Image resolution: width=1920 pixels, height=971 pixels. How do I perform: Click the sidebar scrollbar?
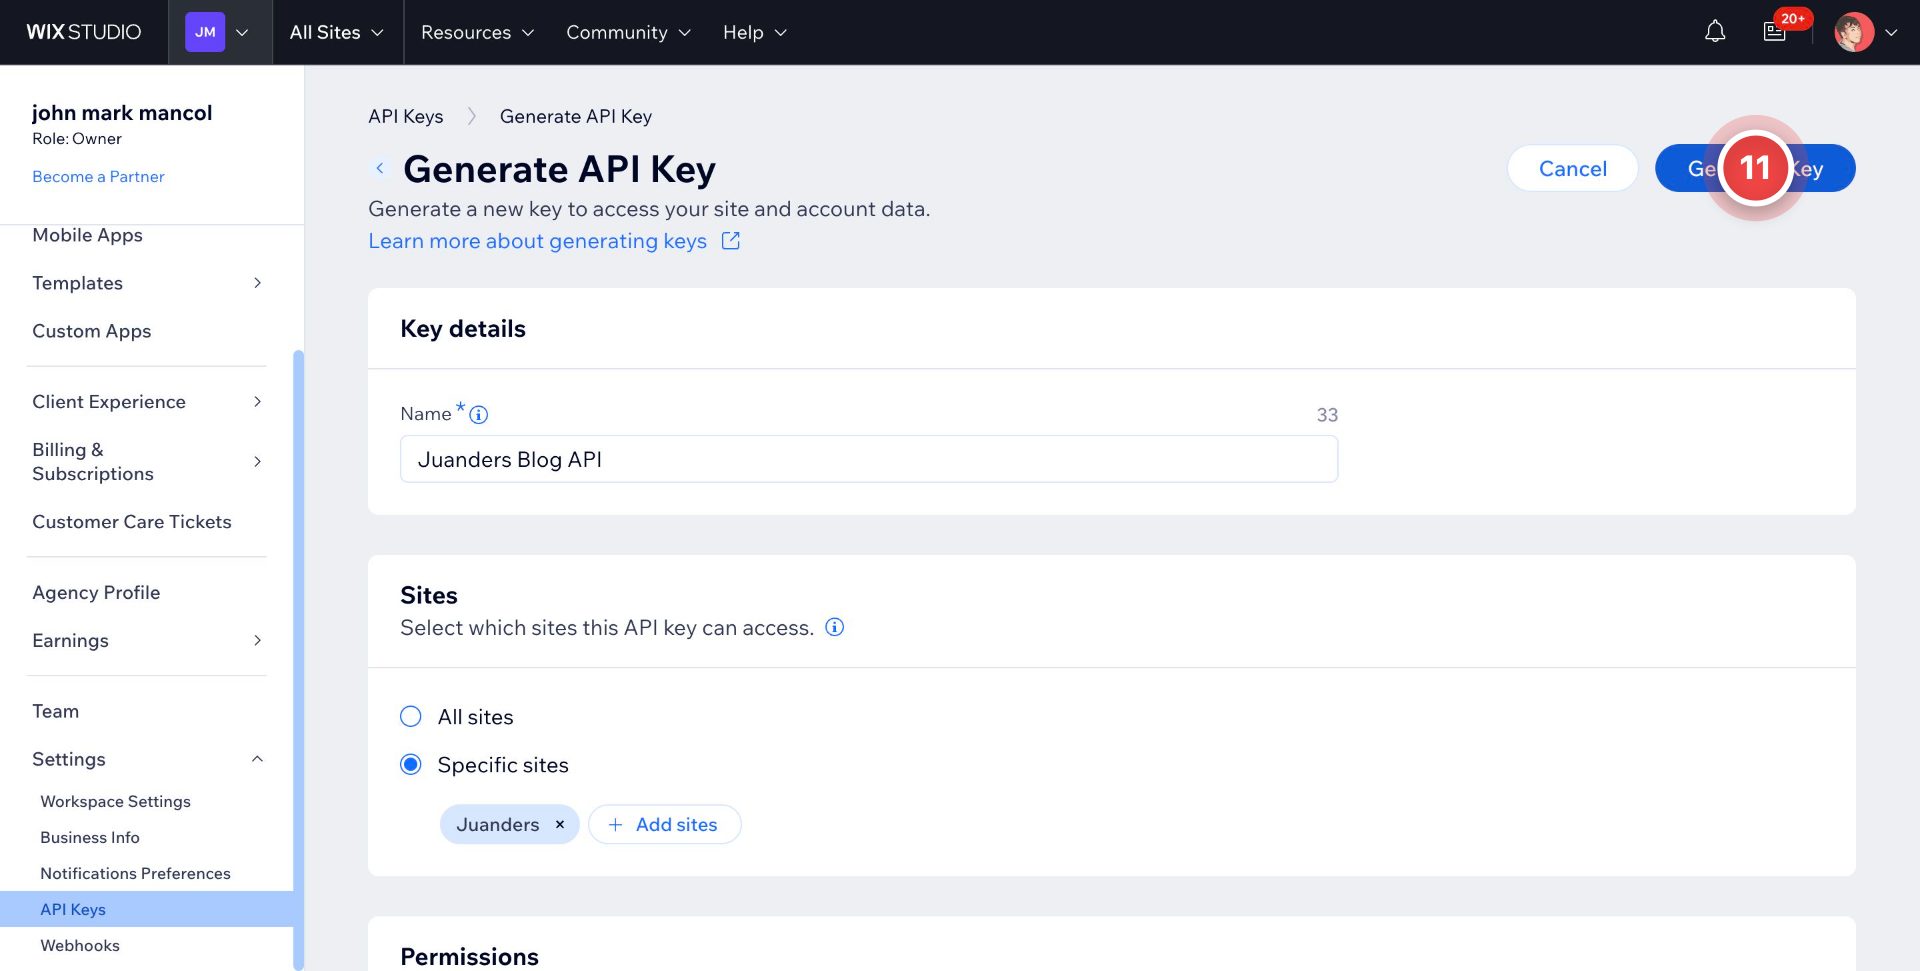click(x=298, y=660)
